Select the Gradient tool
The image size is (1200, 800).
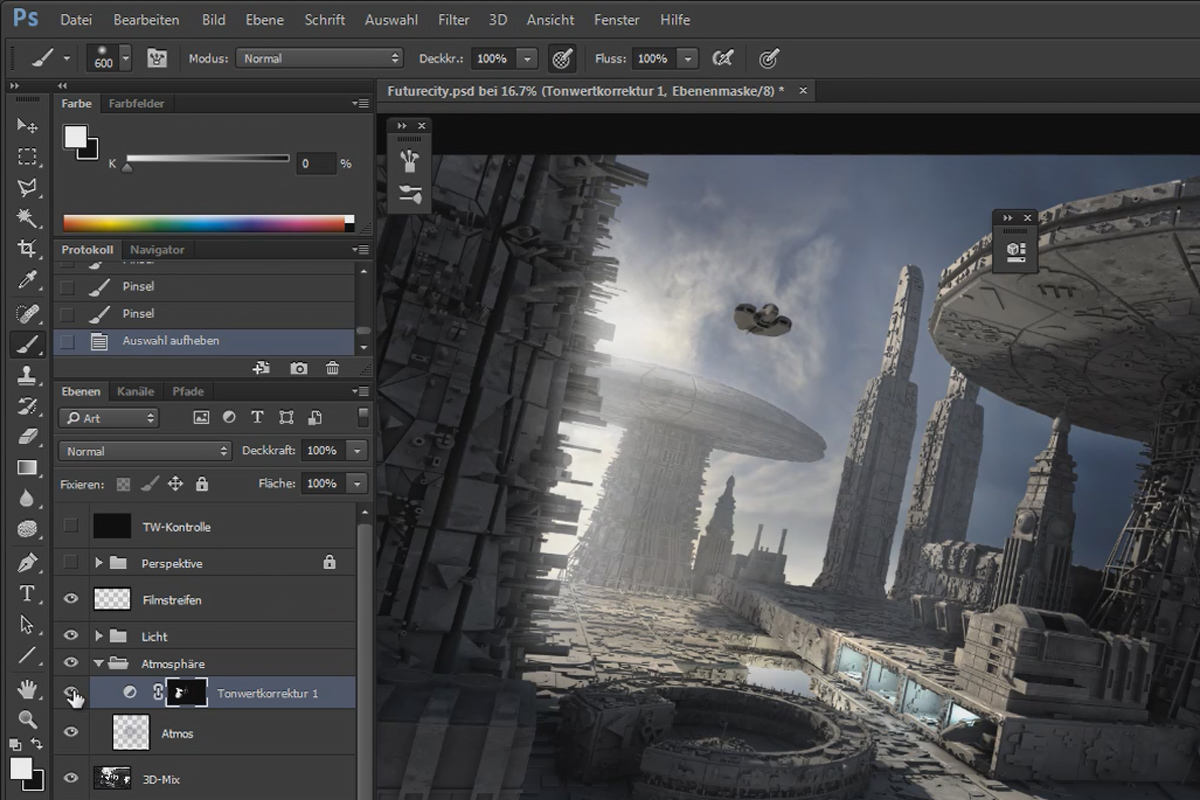point(27,468)
